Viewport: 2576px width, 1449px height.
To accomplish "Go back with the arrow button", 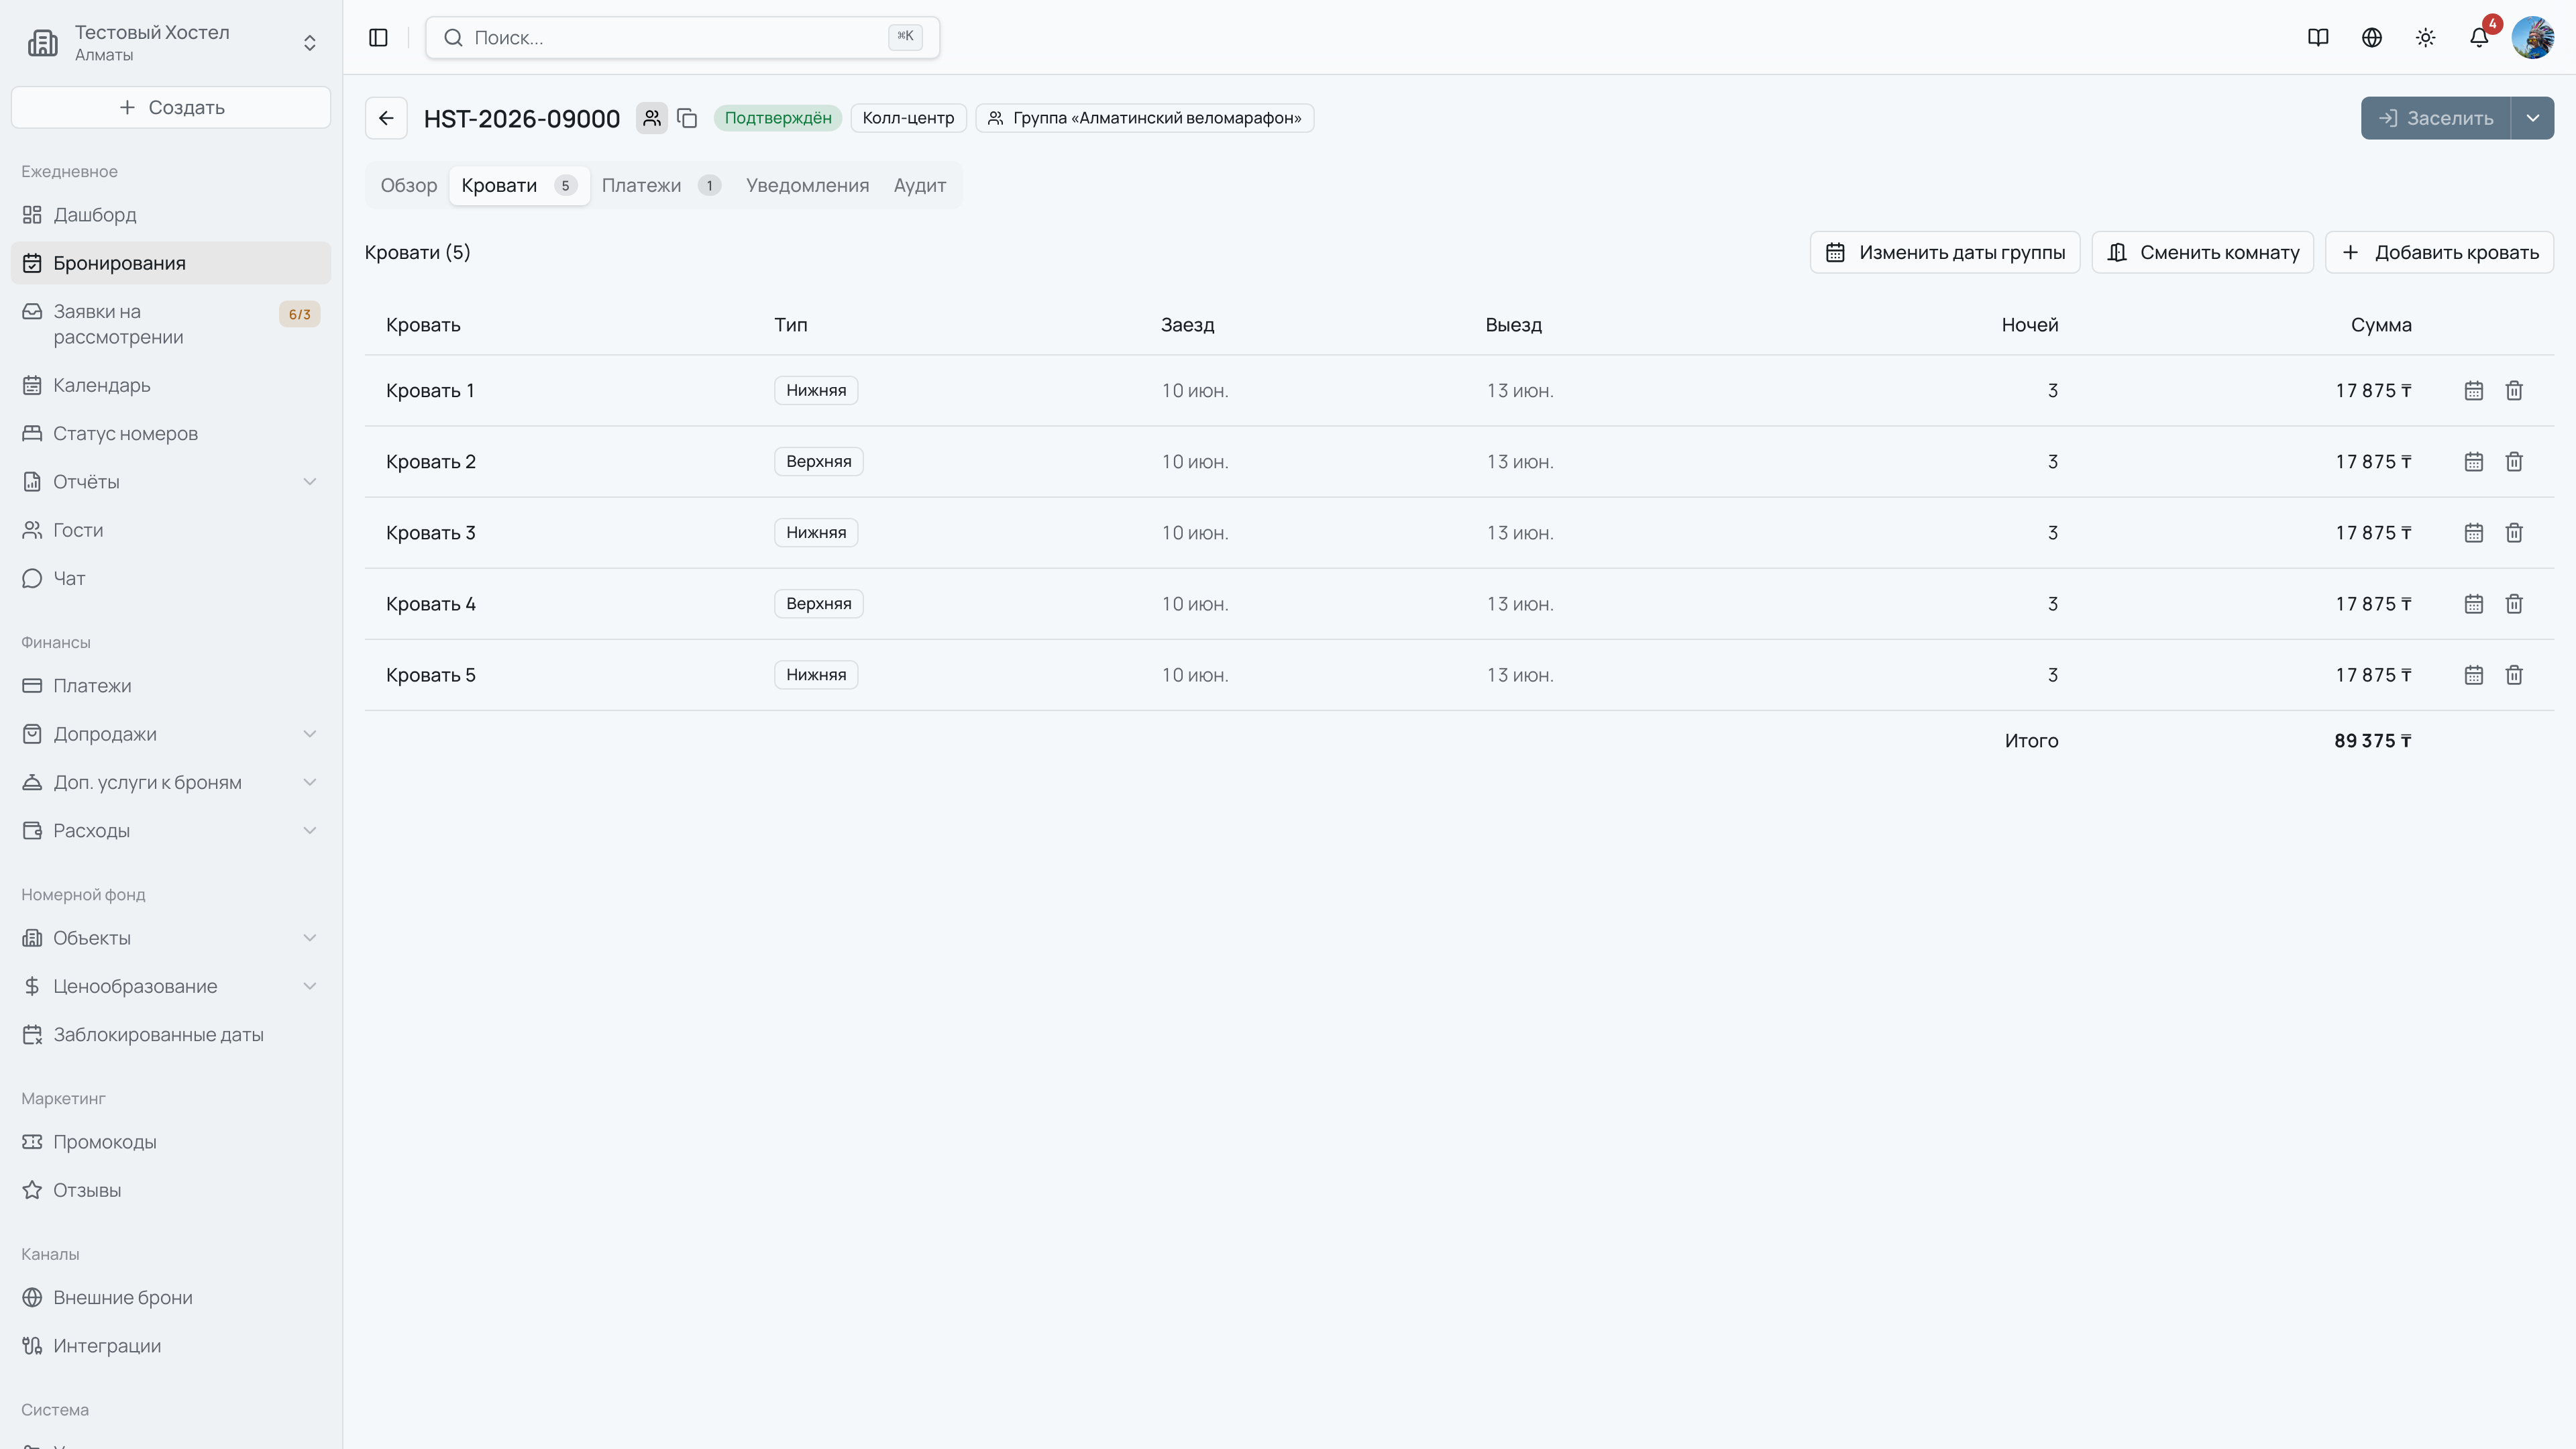I will pos(386,118).
